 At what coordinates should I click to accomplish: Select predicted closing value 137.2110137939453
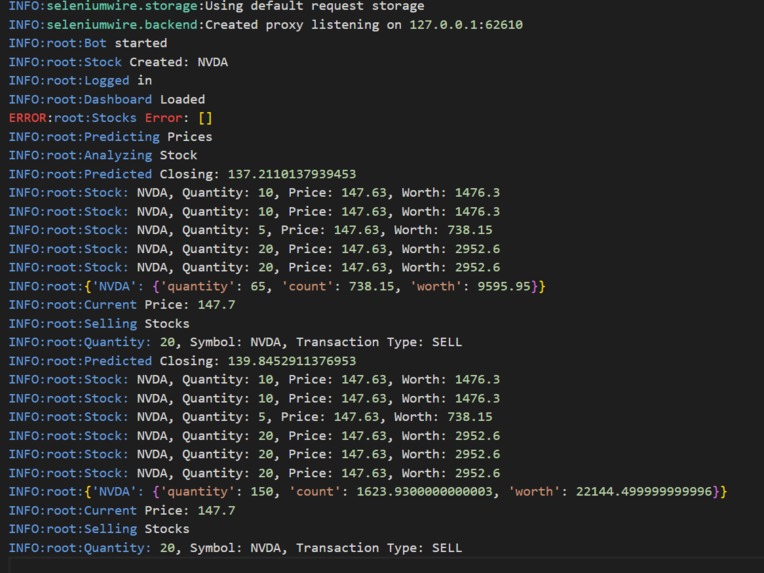pos(292,174)
